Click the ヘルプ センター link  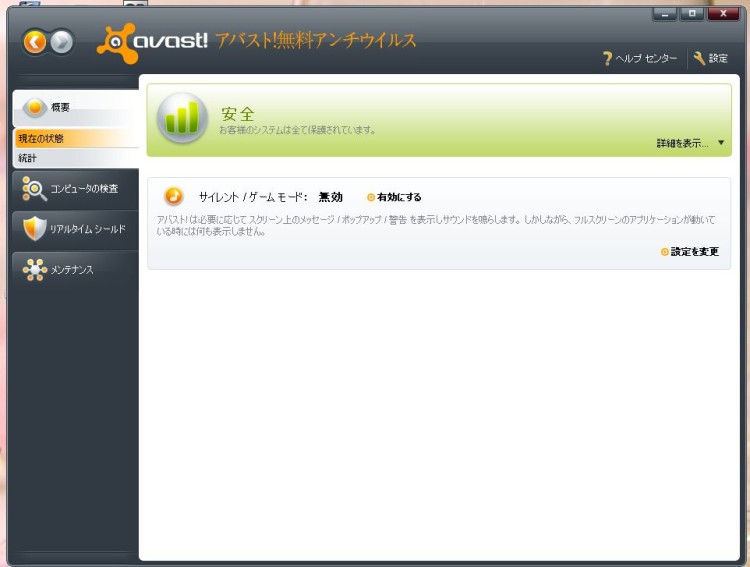(x=646, y=58)
